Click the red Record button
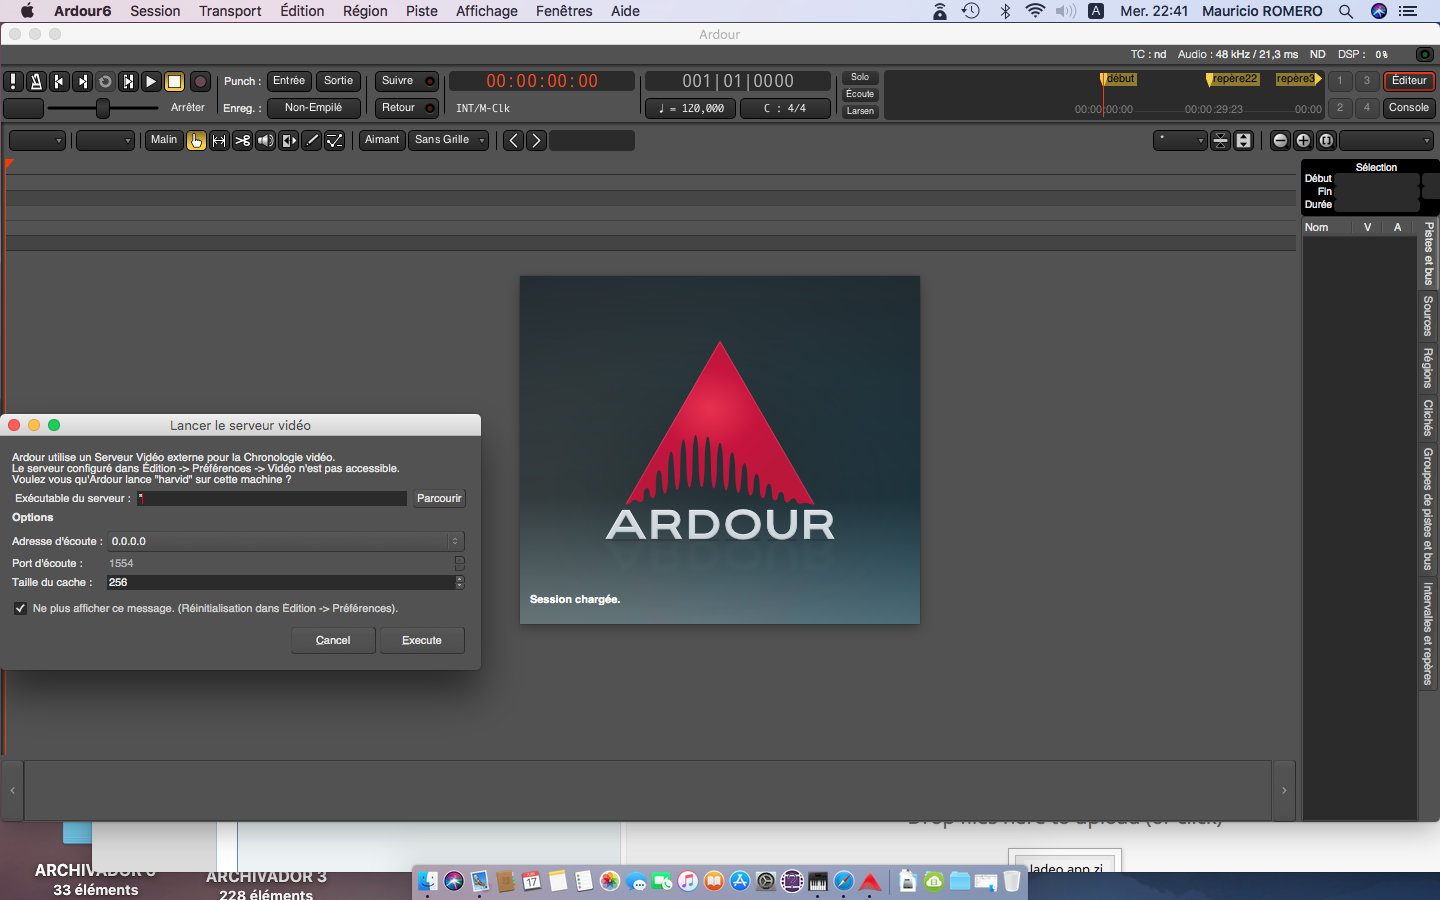1440x900 pixels. point(200,82)
